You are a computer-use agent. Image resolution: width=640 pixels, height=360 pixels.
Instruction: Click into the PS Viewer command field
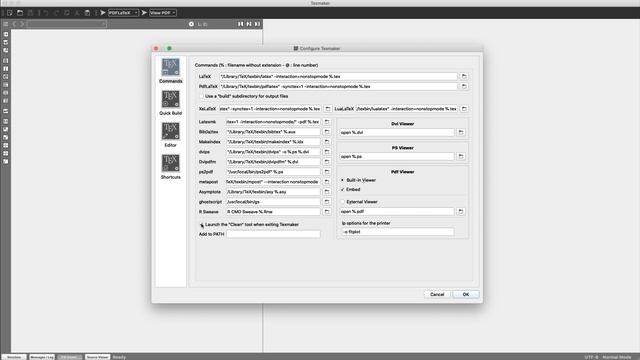[x=397, y=156]
